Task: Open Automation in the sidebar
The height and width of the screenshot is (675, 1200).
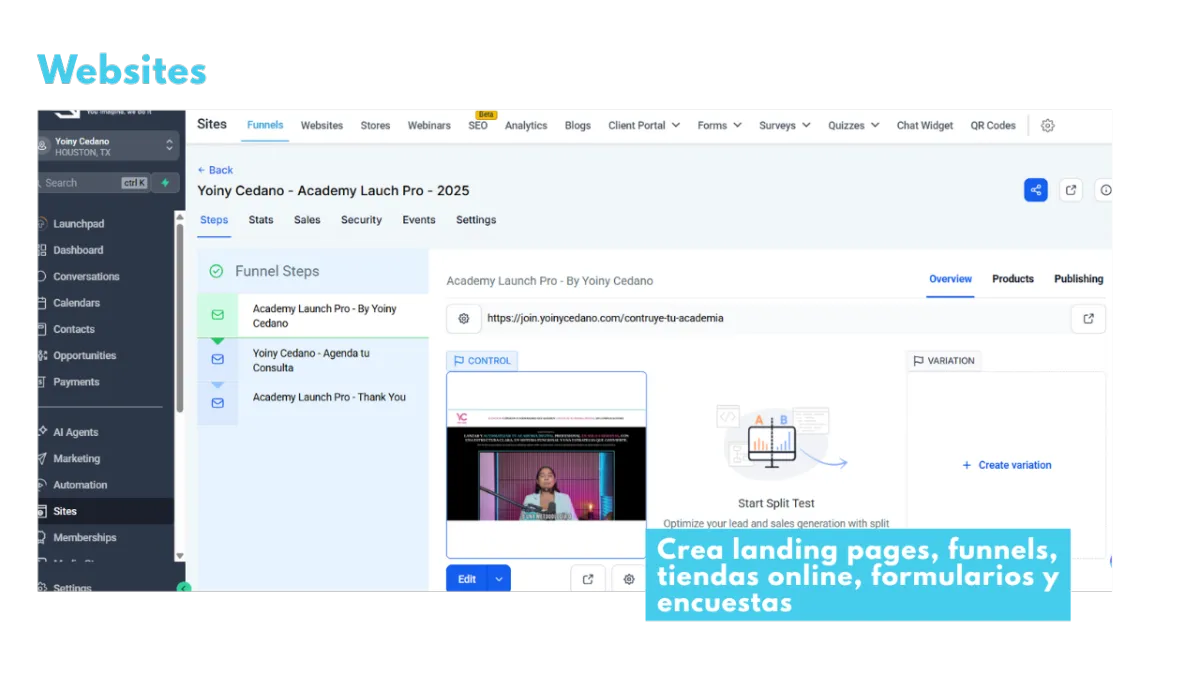Action: point(80,485)
